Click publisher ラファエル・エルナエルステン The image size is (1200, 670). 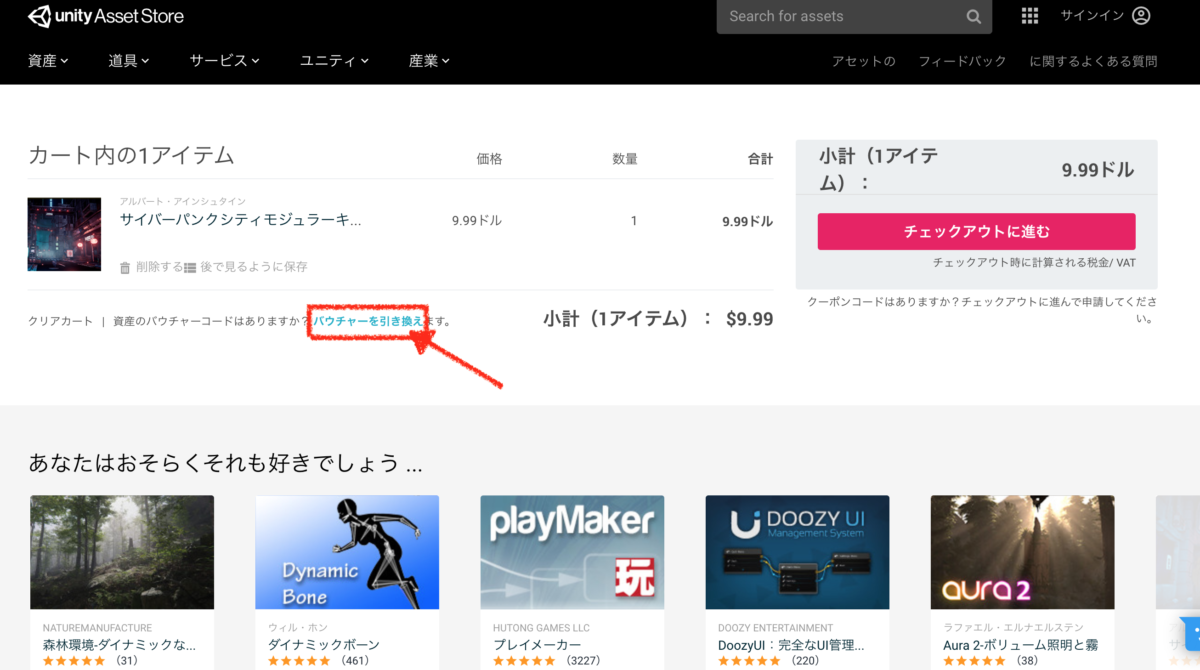(x=1012, y=629)
